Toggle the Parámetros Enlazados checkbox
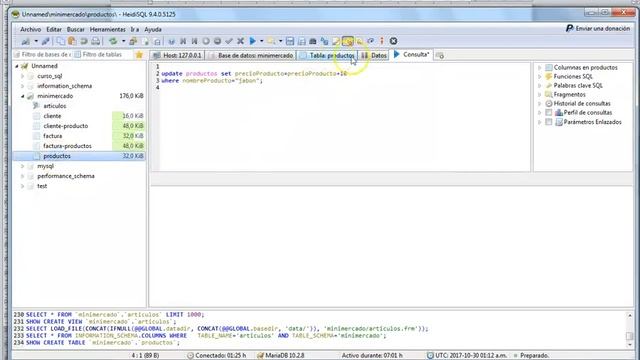 (549, 122)
